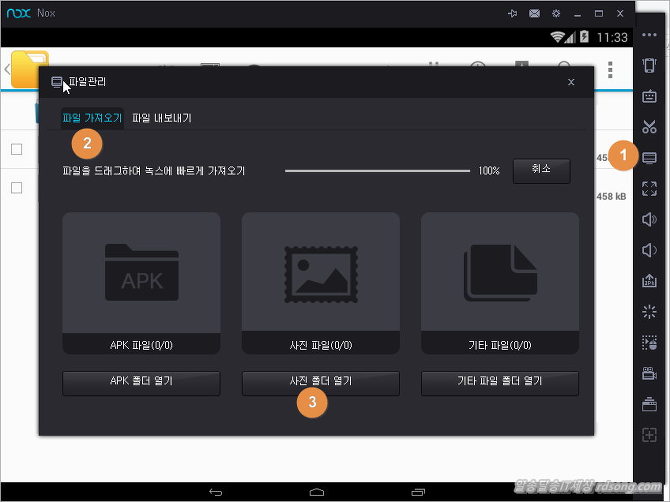The width and height of the screenshot is (670, 502).
Task: Open the toolbox icon in sidebar
Action: 649,404
